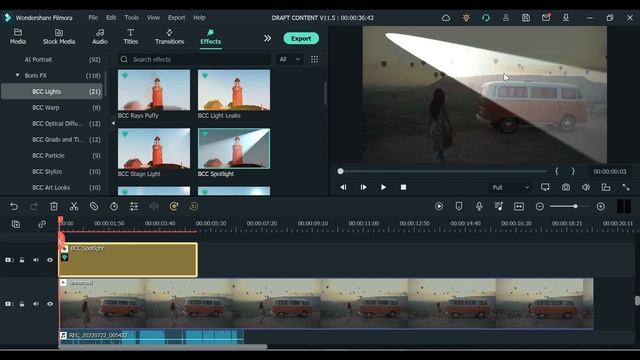Click the audio waveform stretch icon
640x360 pixels.
[x=154, y=207]
